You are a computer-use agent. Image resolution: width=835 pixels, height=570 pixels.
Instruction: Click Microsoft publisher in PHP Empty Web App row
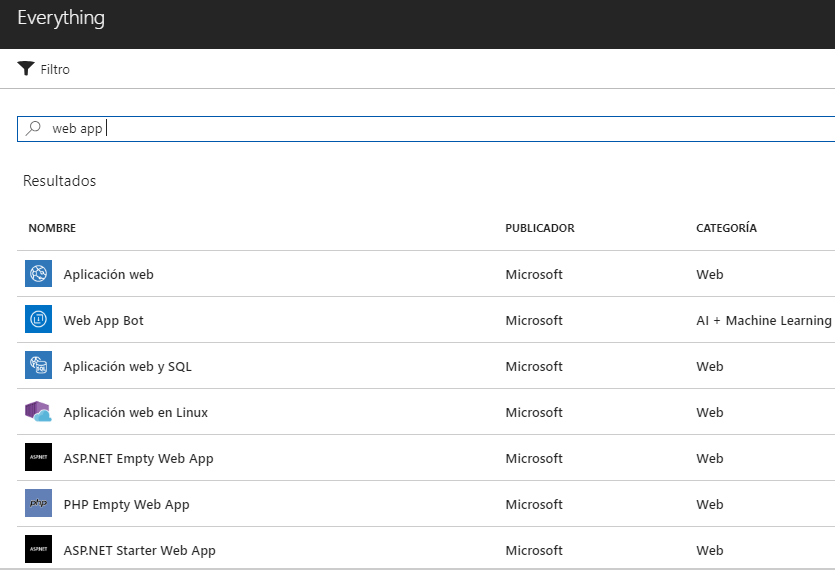534,504
